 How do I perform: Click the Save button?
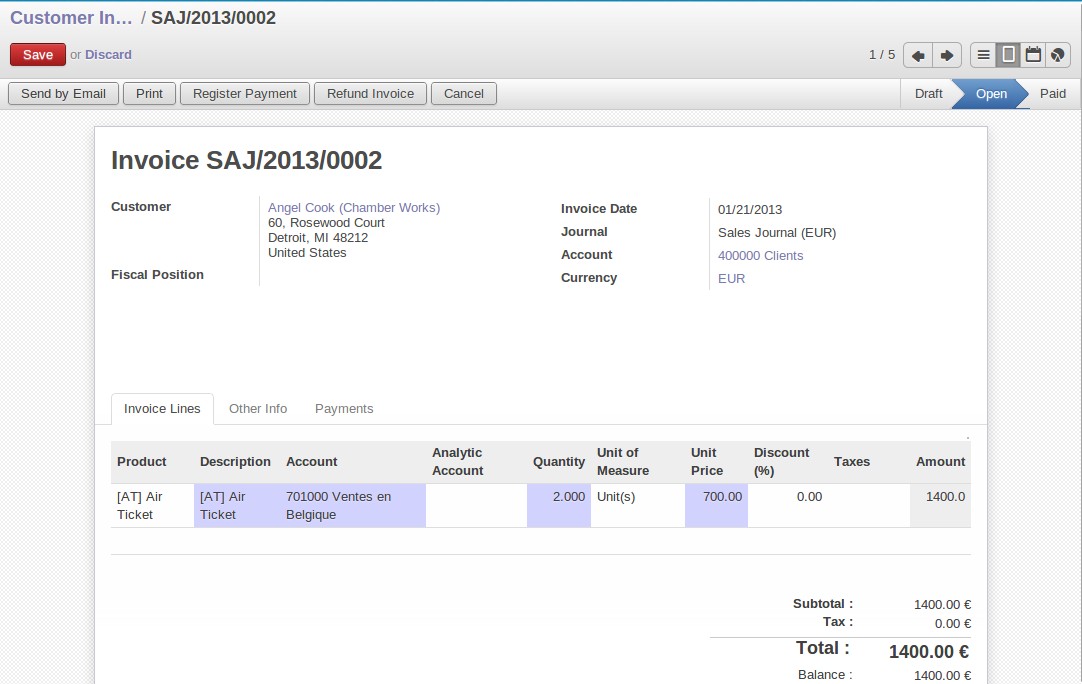(38, 55)
